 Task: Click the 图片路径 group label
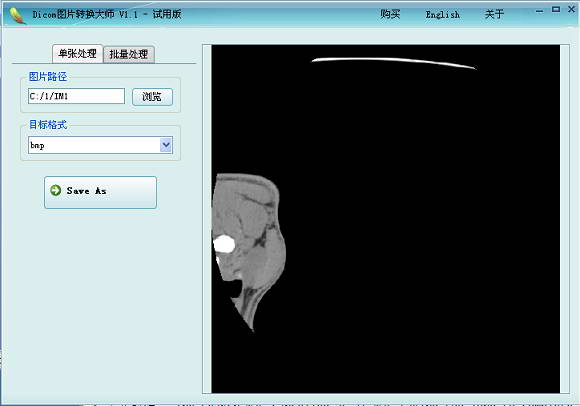tap(48, 77)
